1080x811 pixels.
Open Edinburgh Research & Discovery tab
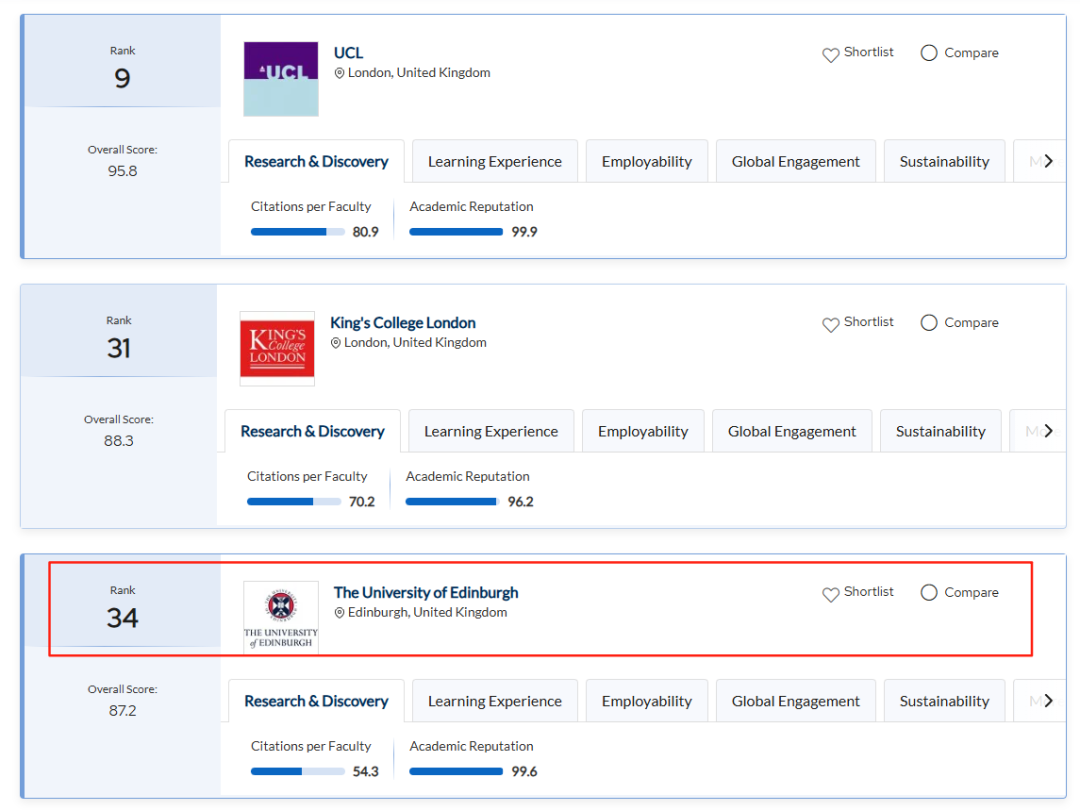coord(316,701)
